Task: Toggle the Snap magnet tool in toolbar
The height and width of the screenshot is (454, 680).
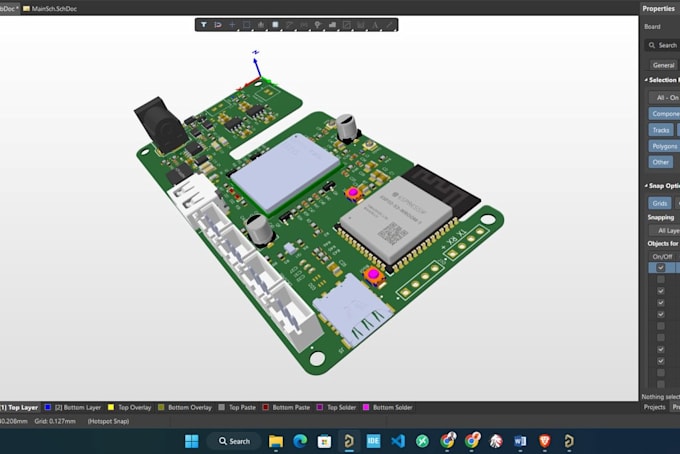Action: click(218, 25)
